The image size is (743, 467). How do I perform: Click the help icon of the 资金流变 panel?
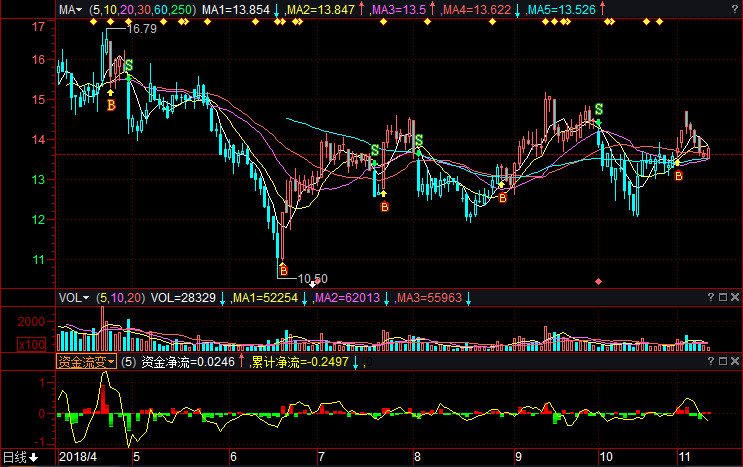pyautogui.click(x=710, y=361)
